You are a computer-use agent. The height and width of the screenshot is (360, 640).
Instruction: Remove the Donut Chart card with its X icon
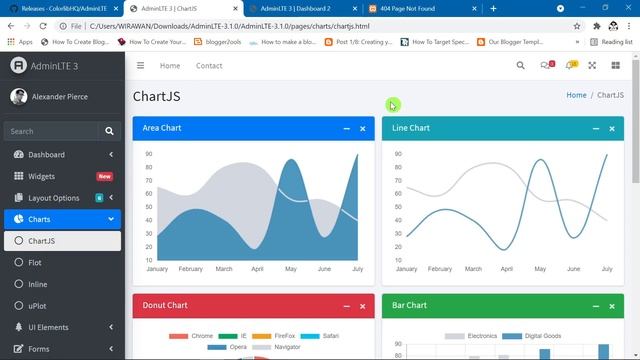click(362, 306)
